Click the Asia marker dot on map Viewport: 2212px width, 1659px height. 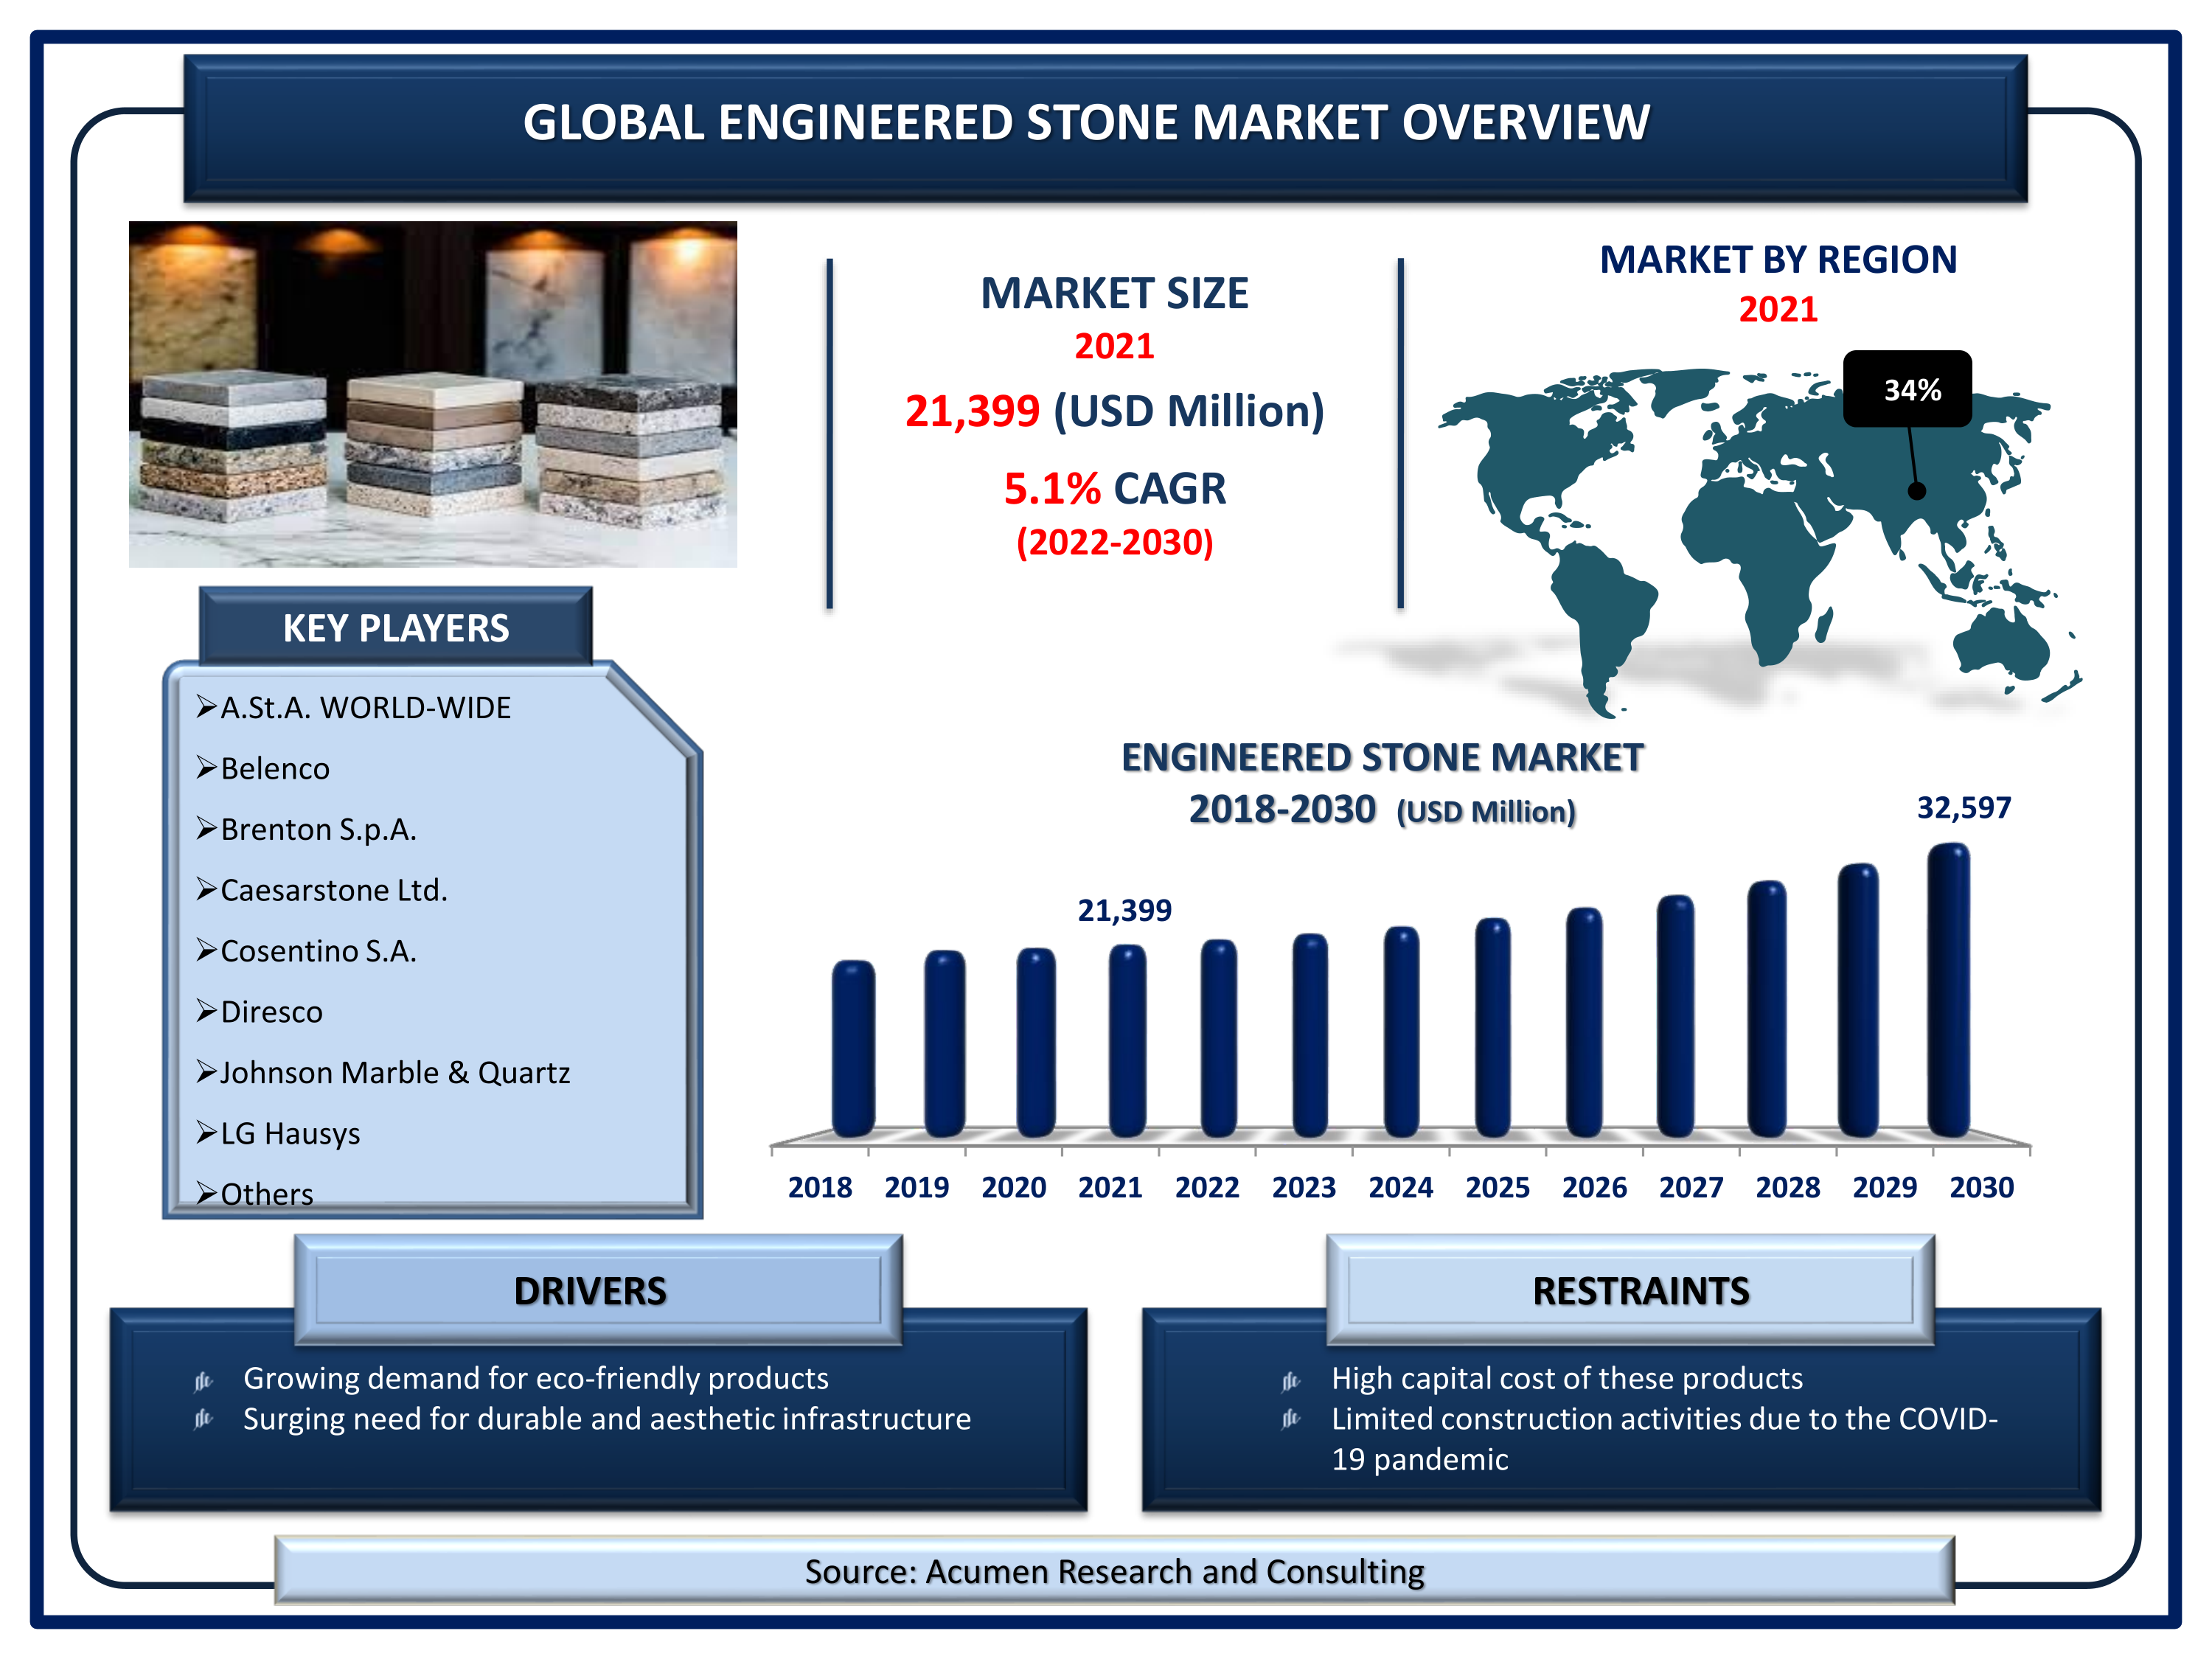tap(1916, 491)
